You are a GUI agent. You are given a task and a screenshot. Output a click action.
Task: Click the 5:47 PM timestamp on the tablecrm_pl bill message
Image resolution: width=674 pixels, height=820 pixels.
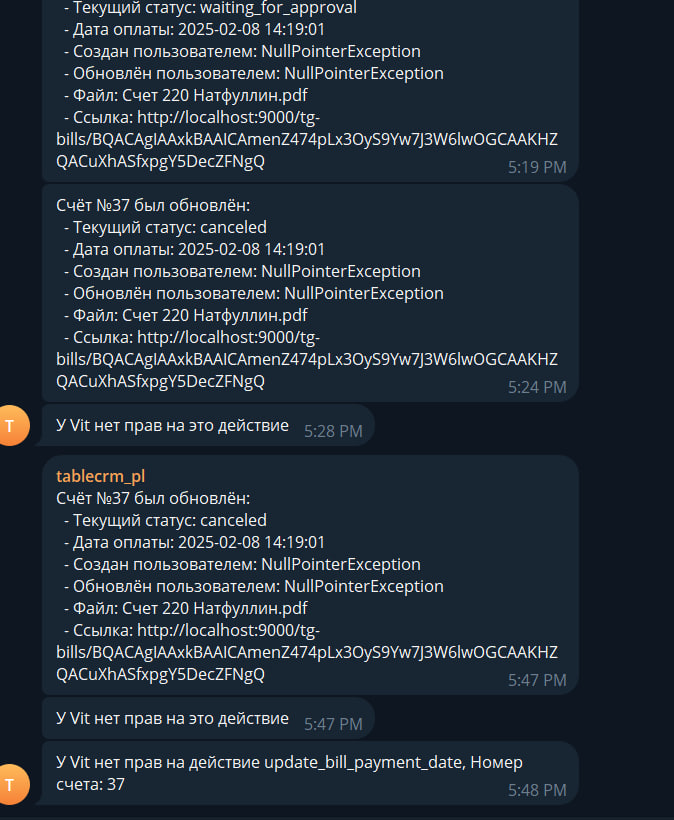tap(537, 680)
